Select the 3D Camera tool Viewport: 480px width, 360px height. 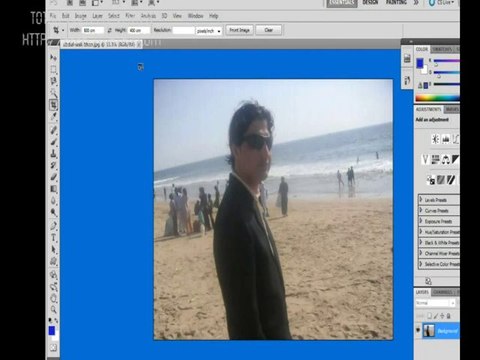coord(53,286)
